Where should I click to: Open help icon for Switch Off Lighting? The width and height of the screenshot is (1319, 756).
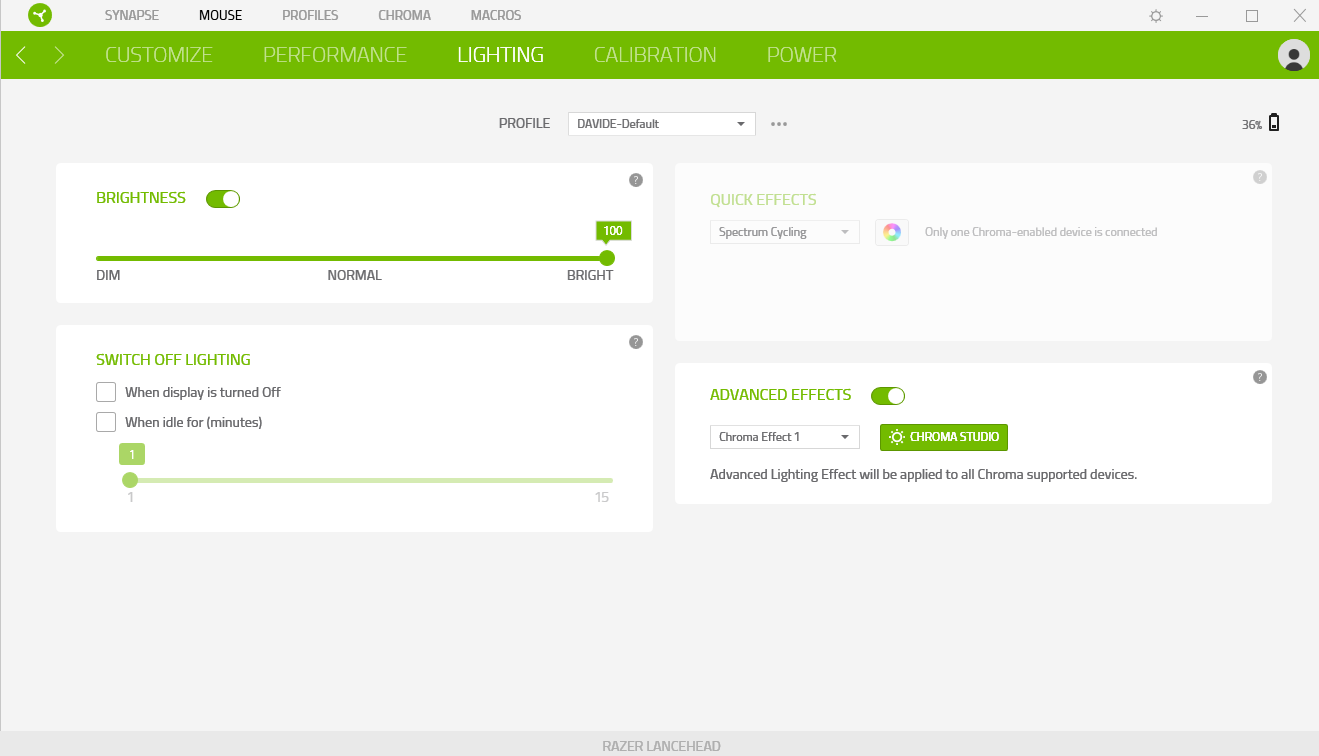636,342
